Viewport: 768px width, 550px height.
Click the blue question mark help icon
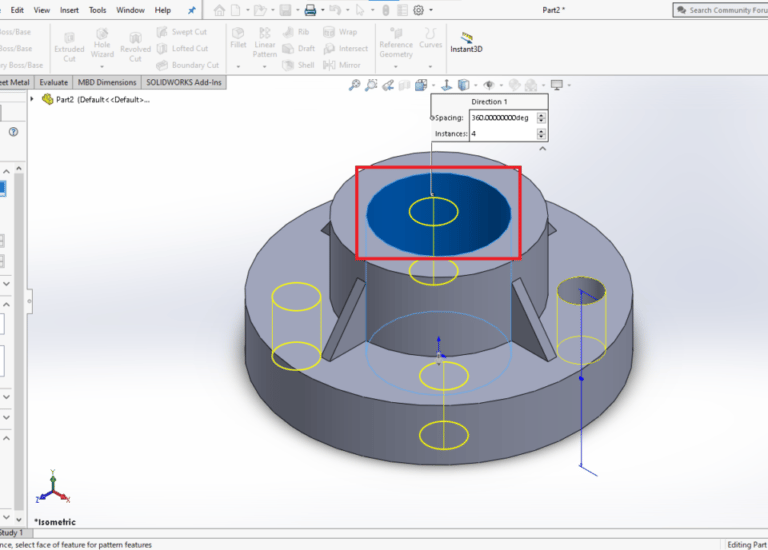13,132
